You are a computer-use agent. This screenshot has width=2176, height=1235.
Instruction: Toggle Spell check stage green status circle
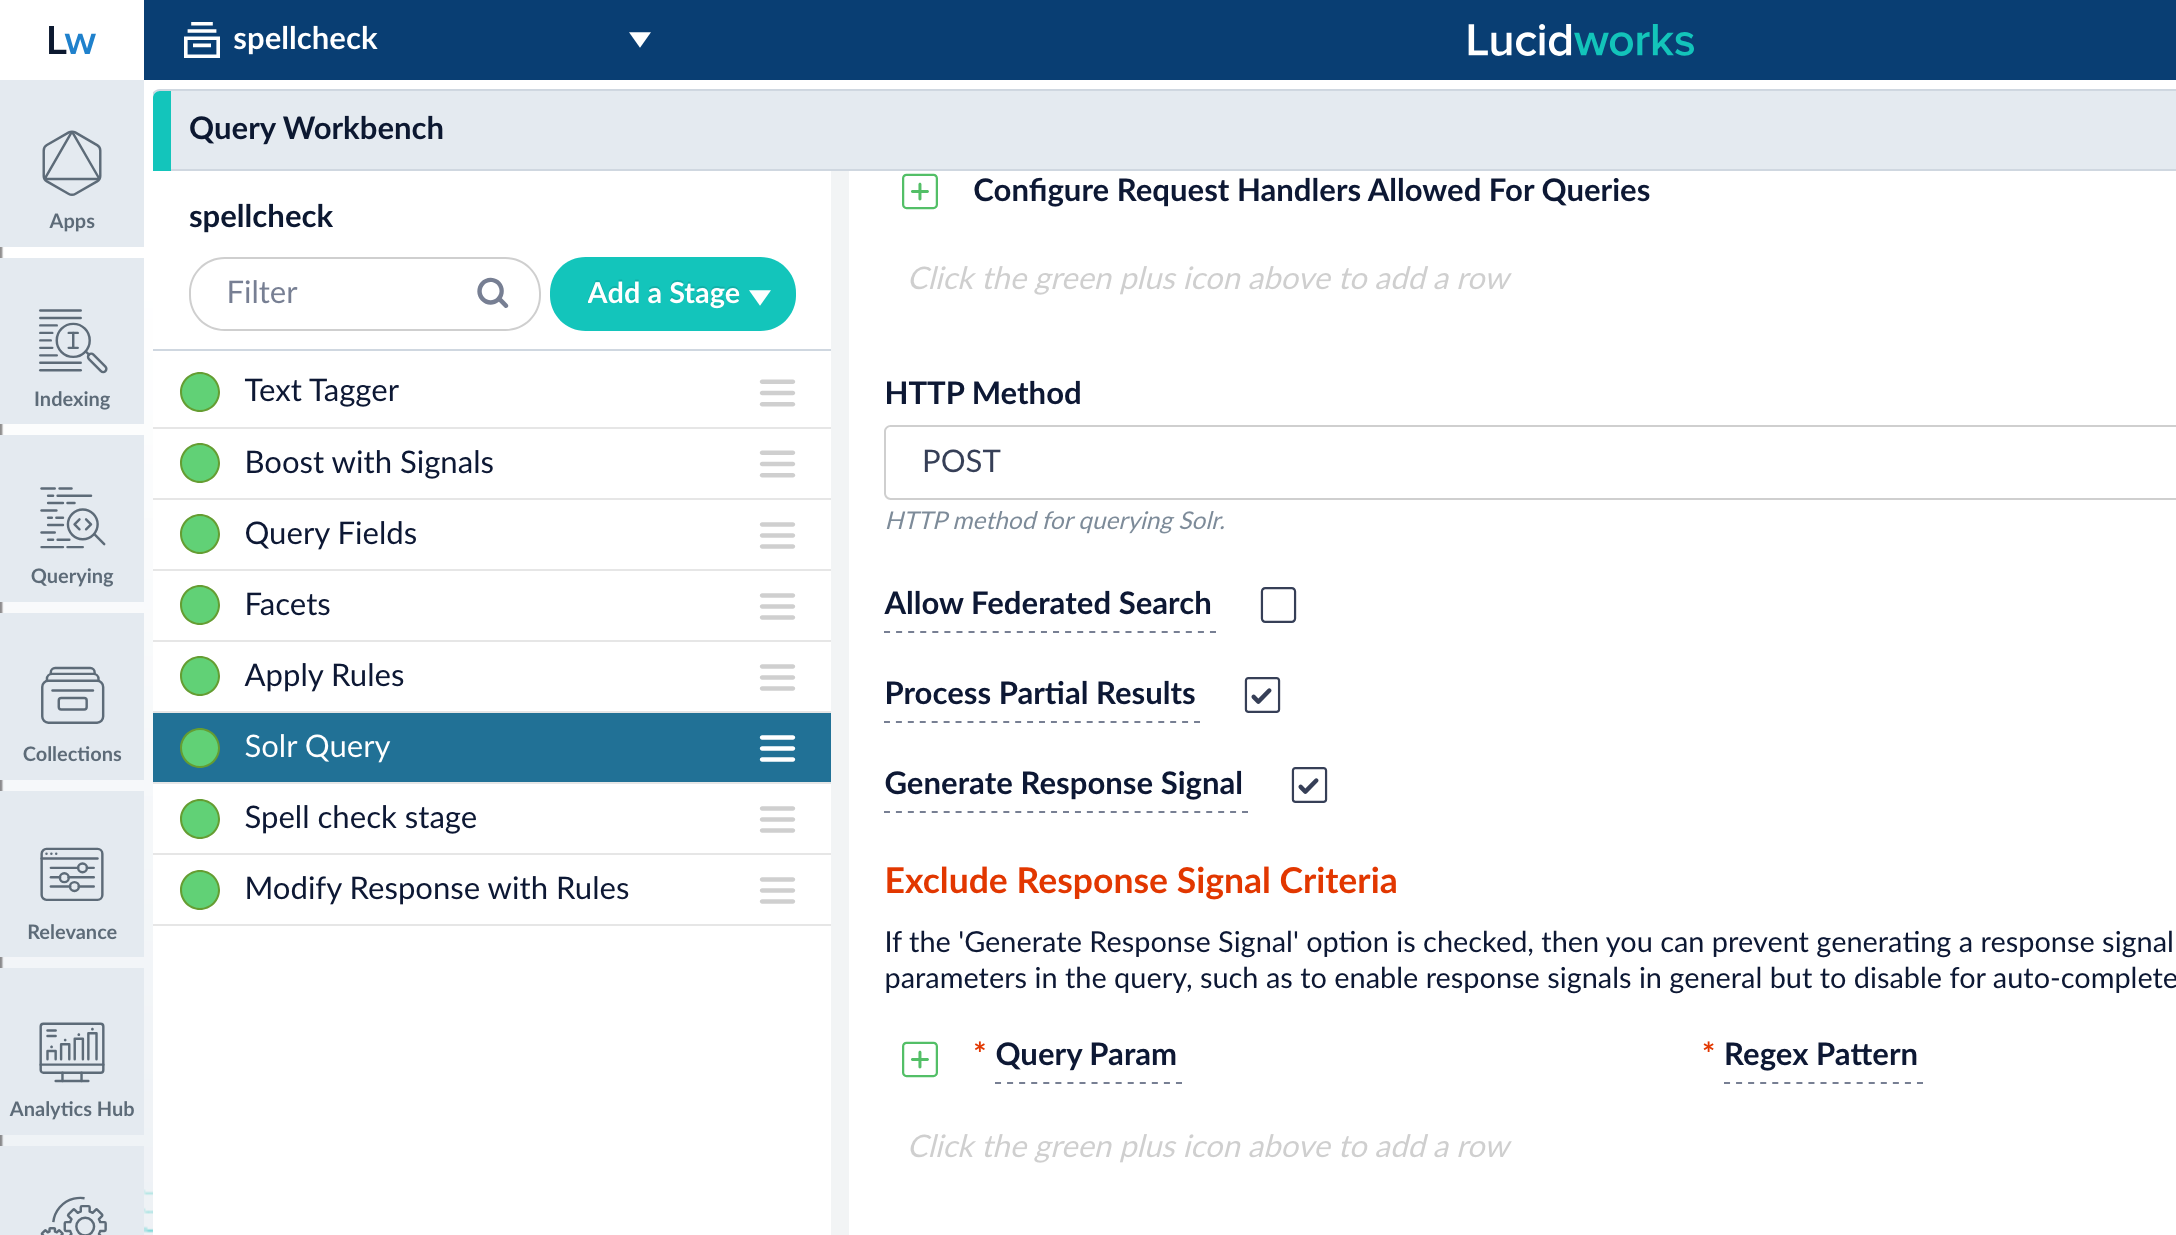click(200, 818)
